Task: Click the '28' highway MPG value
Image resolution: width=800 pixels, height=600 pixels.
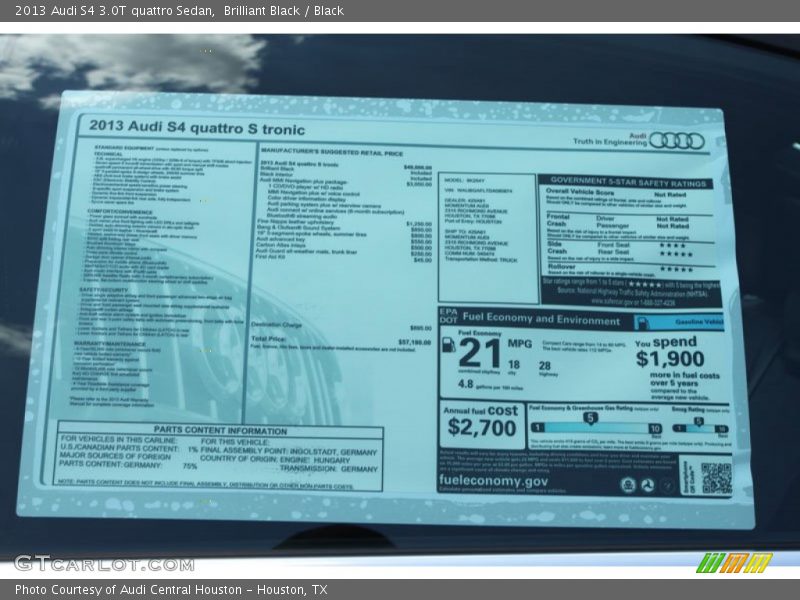Action: 544,365
